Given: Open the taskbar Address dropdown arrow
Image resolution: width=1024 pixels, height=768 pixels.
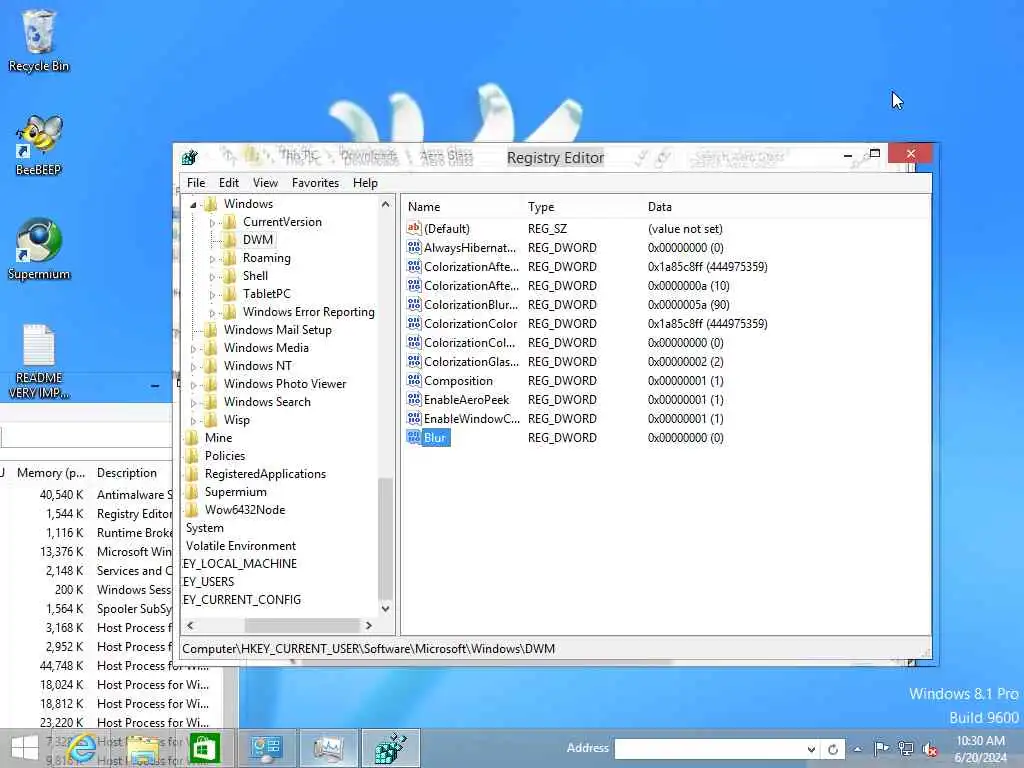Looking at the screenshot, I should [810, 750].
